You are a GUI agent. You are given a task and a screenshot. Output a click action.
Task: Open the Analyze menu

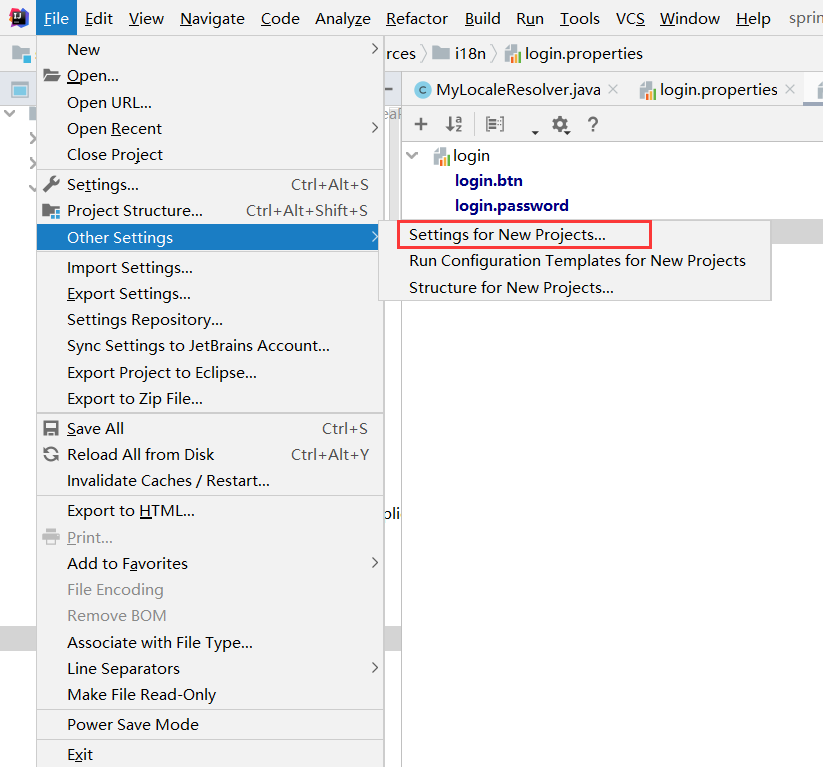pos(343,18)
